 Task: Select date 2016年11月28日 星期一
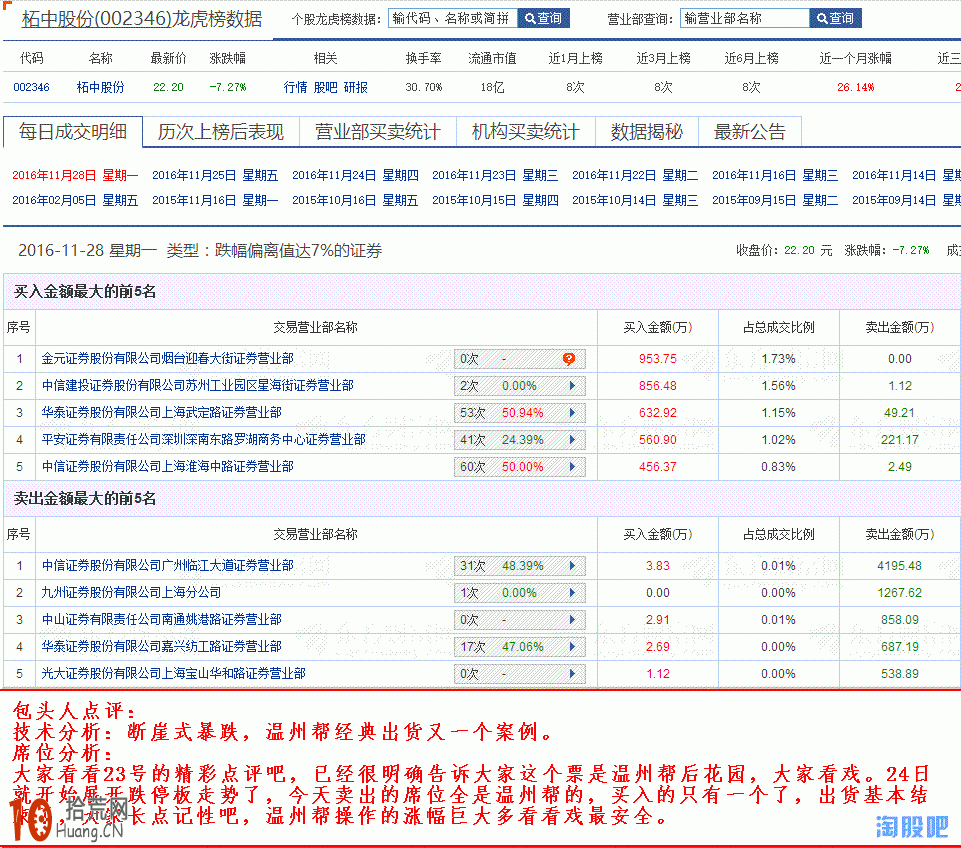click(75, 175)
